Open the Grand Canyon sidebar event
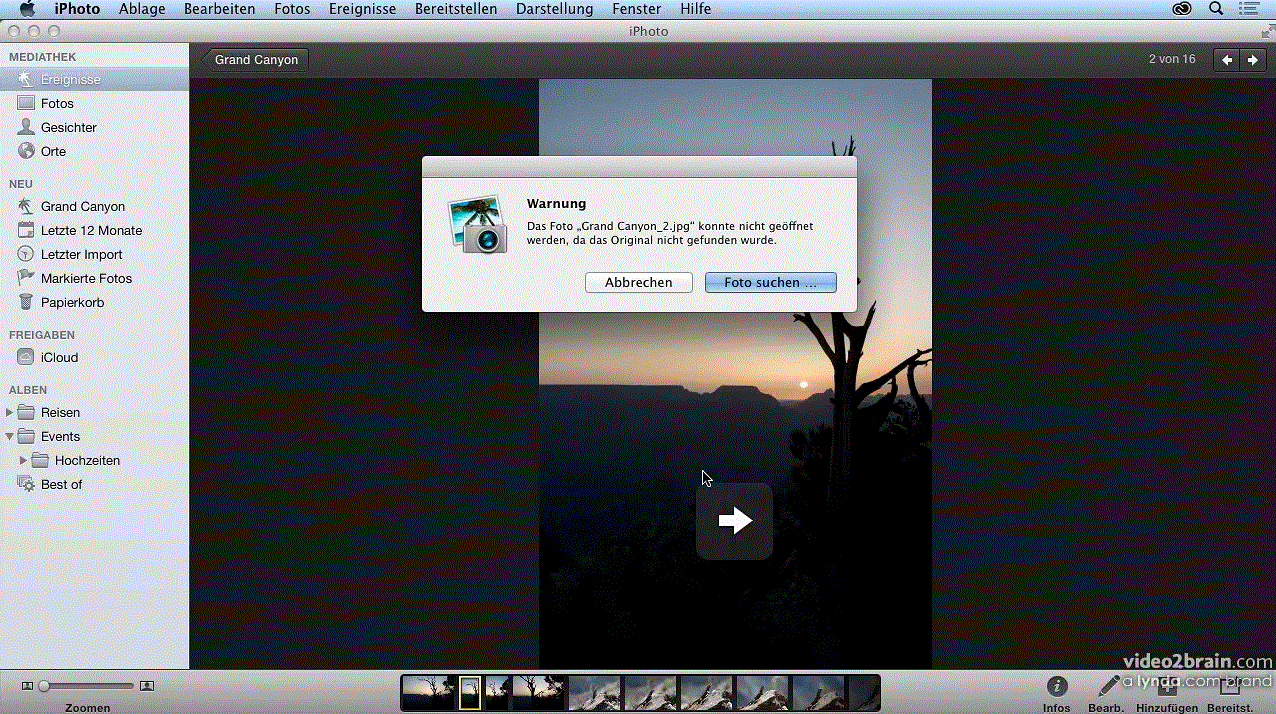Screen dimensions: 1276x714 (x=94, y=206)
